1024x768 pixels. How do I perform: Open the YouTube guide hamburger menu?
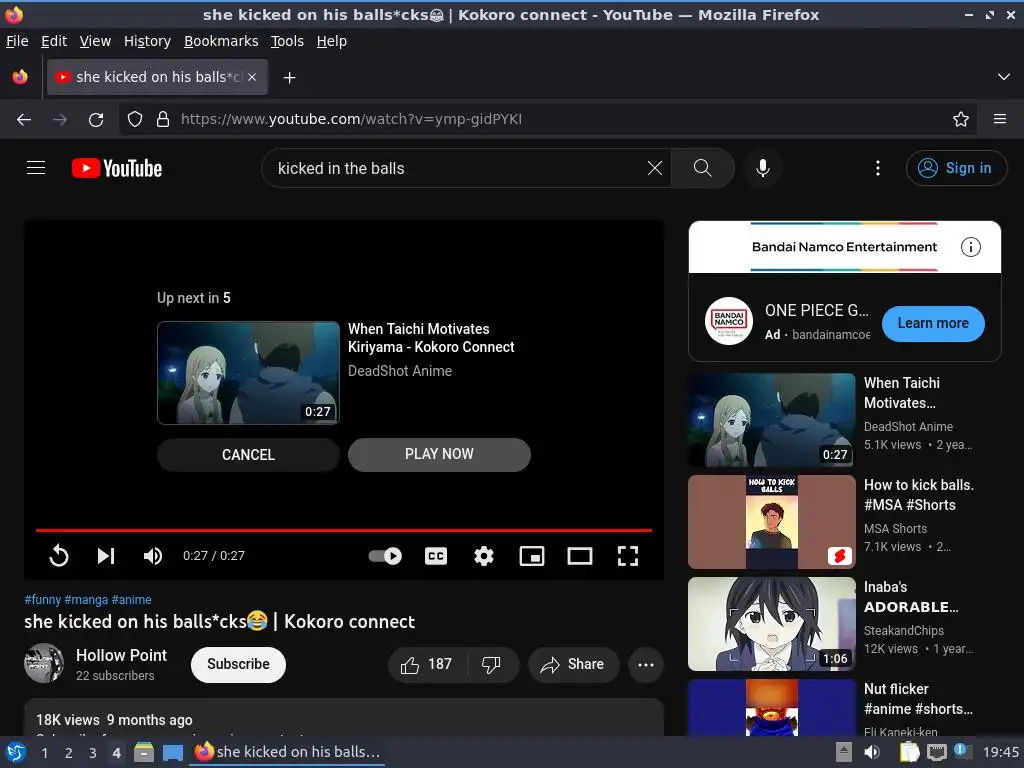coord(36,168)
